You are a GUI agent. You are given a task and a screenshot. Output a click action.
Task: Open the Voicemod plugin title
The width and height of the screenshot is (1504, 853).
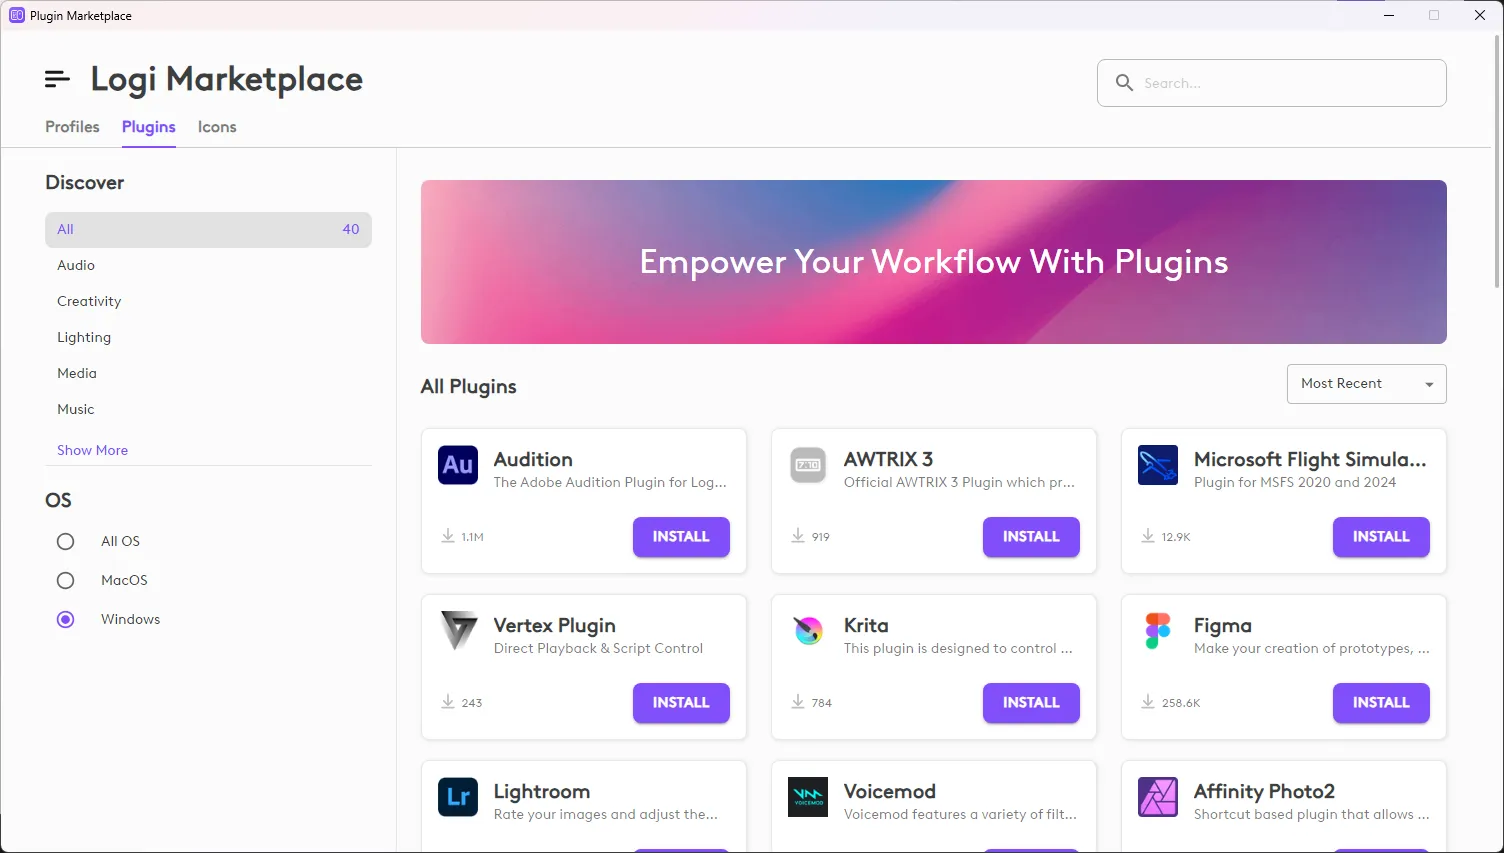pyautogui.click(x=890, y=791)
